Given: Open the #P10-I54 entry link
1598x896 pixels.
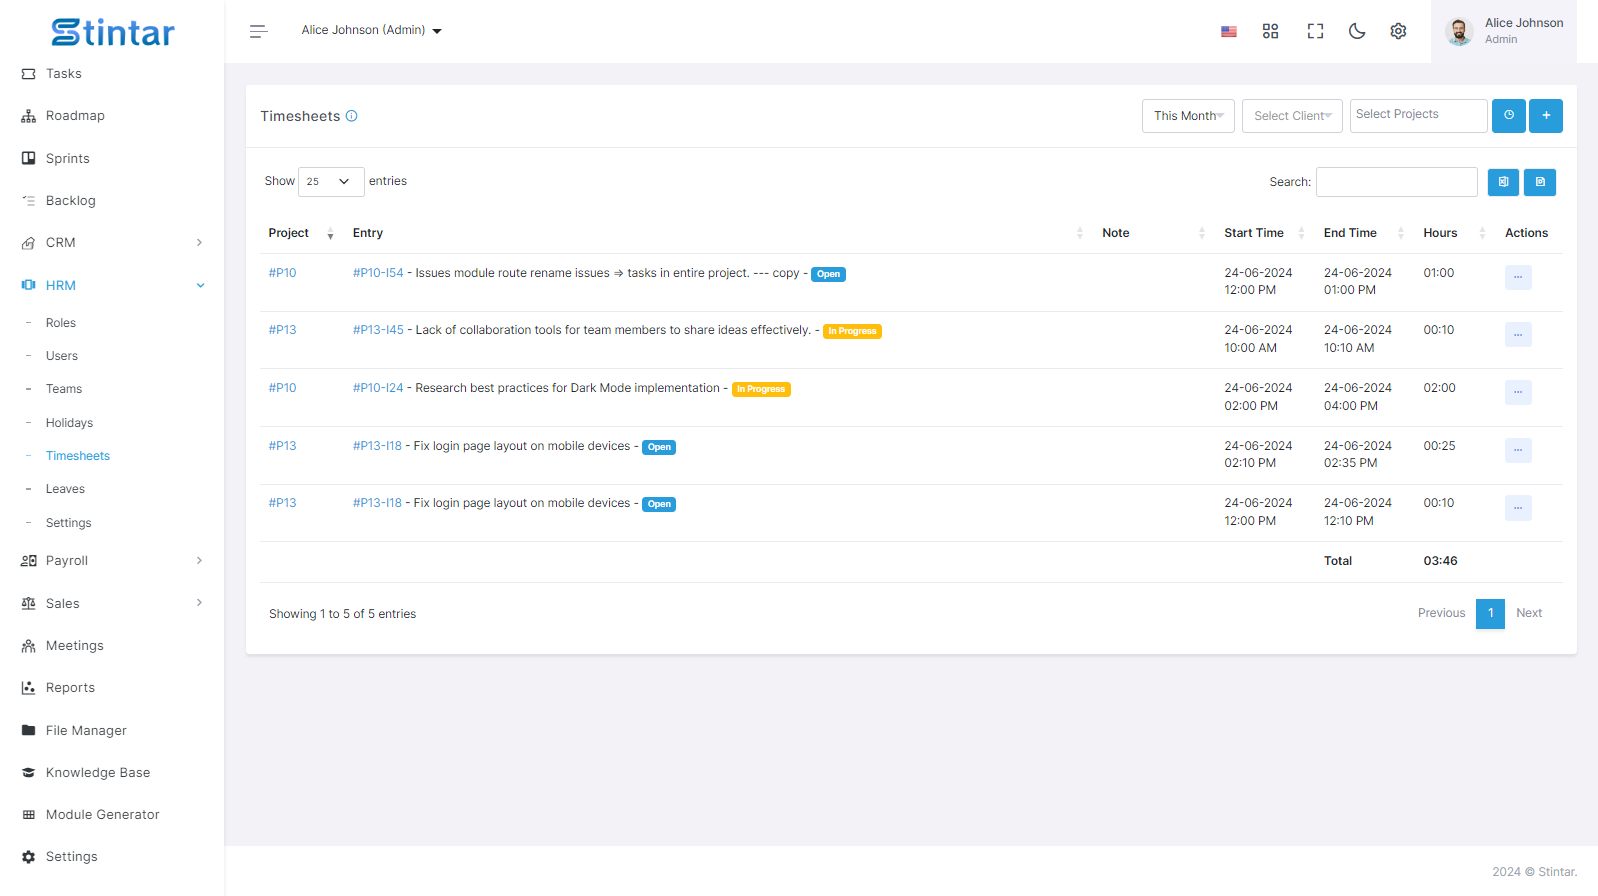Looking at the screenshot, I should tap(378, 273).
